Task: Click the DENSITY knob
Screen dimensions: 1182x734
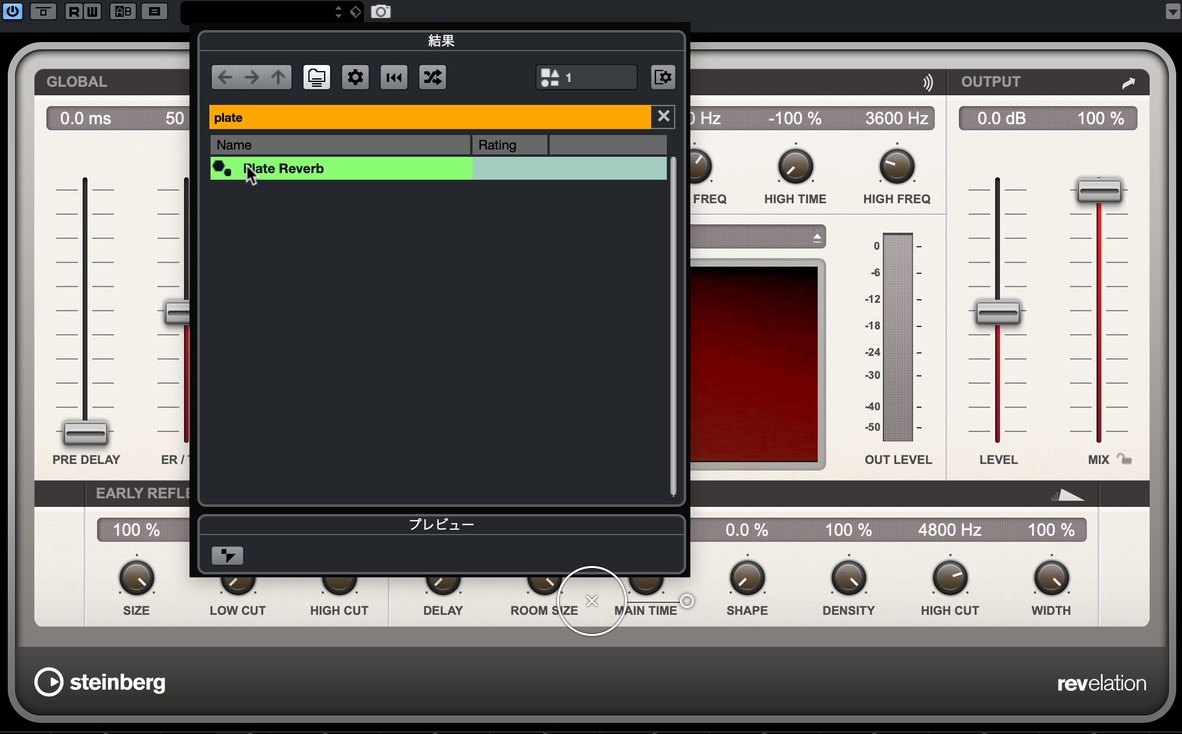Action: (848, 578)
